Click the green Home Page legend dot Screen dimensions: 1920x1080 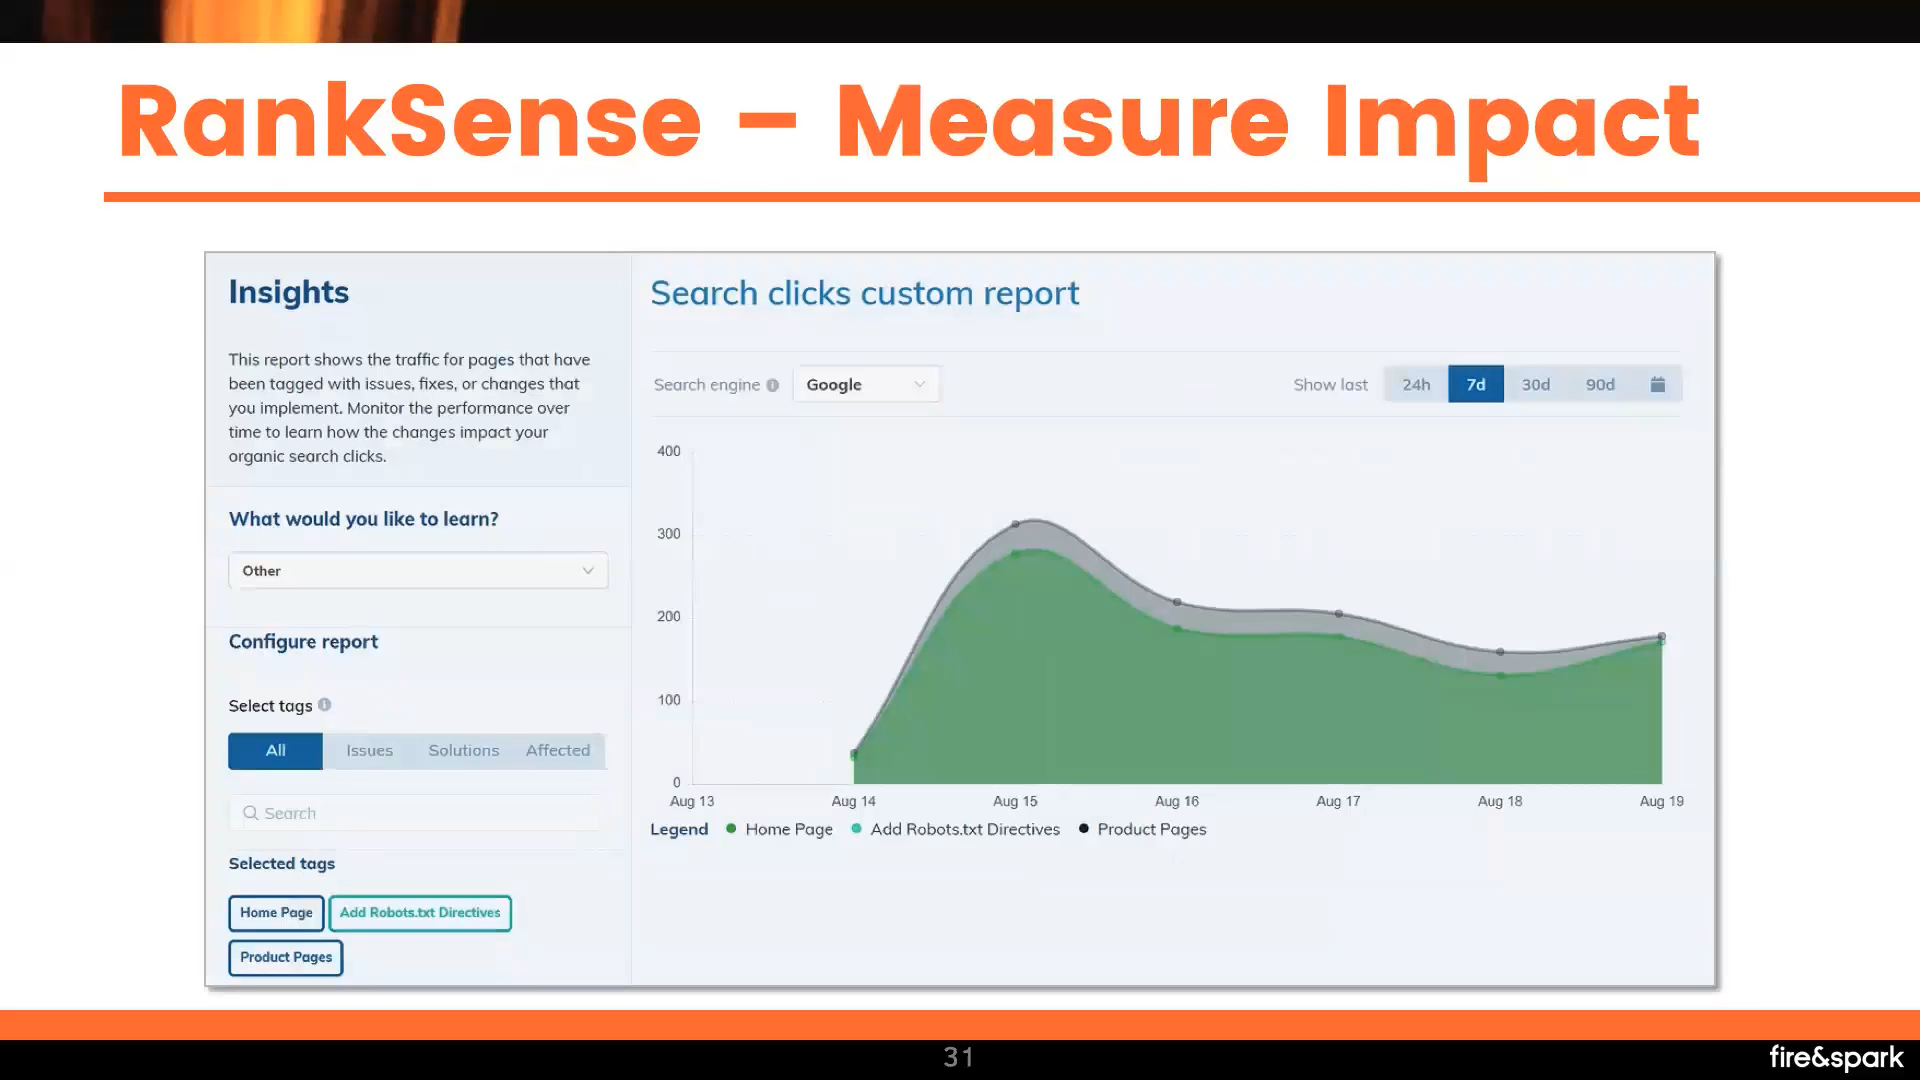(730, 829)
